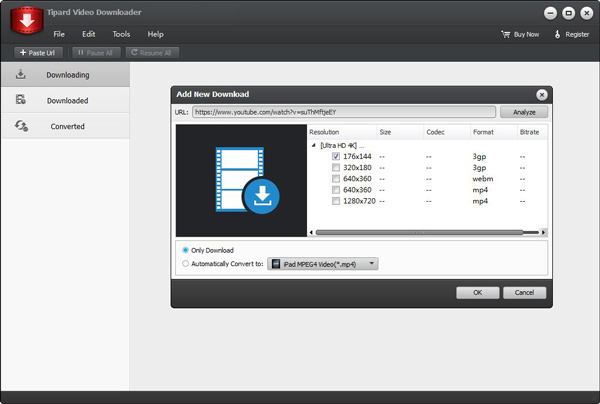Screen dimensions: 600x404
Task: Switch to the Downloaded tab
Action: point(65,100)
